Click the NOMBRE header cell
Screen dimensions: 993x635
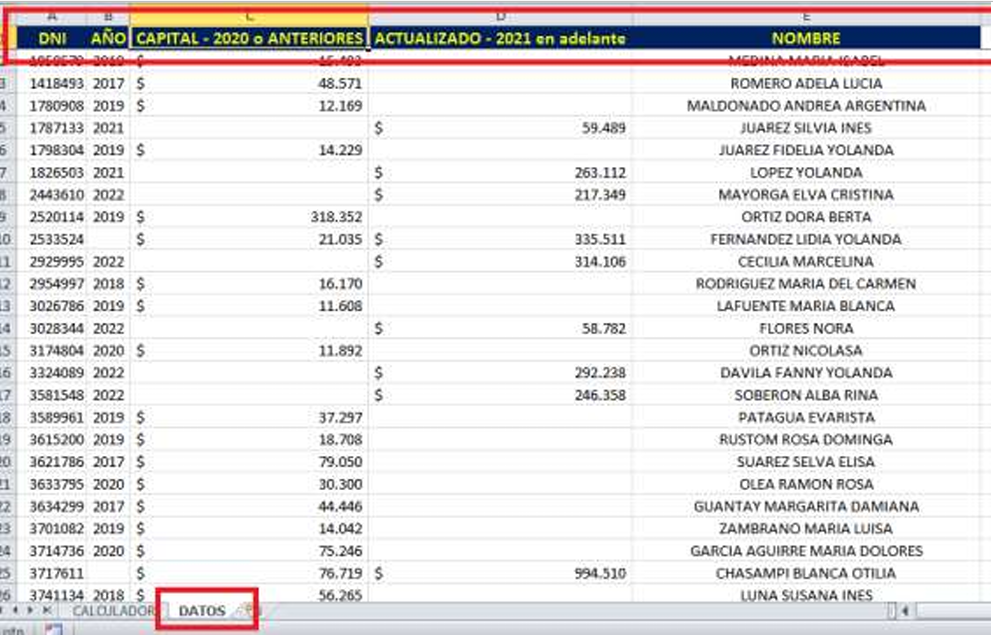(806, 38)
